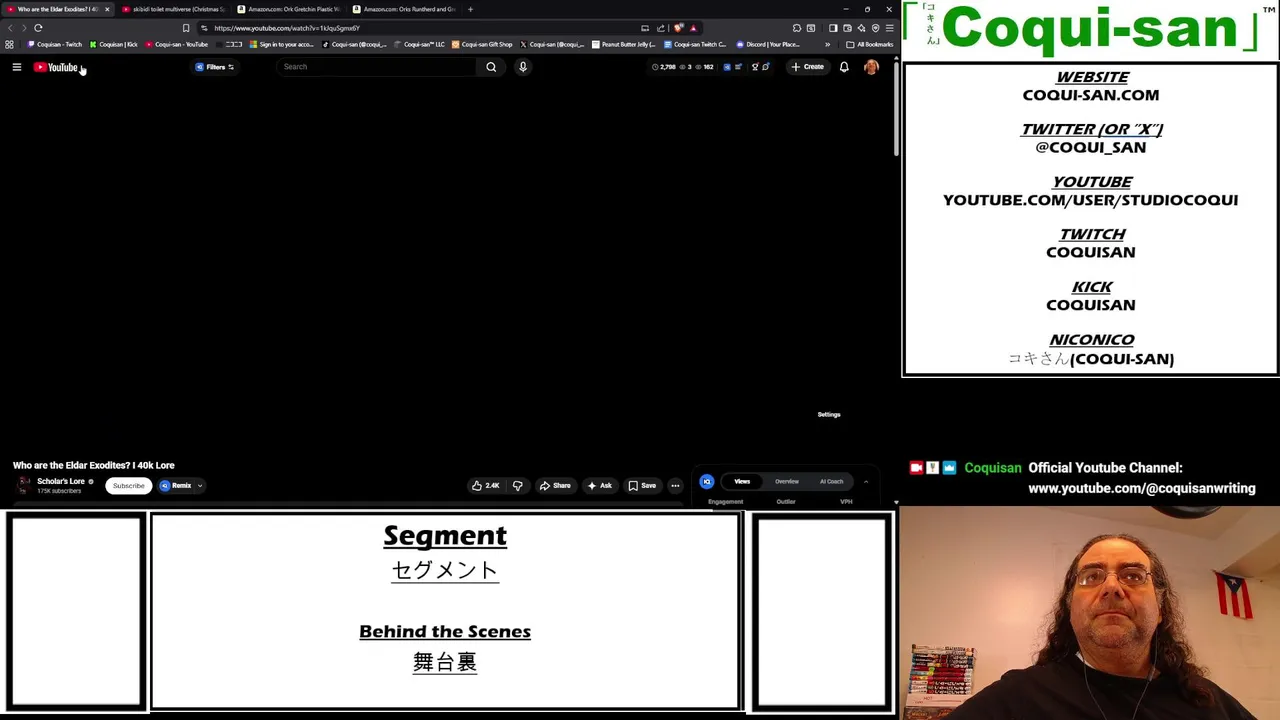Open the Brave Shields lion icon
Image resolution: width=1280 pixels, height=720 pixels.
(679, 28)
